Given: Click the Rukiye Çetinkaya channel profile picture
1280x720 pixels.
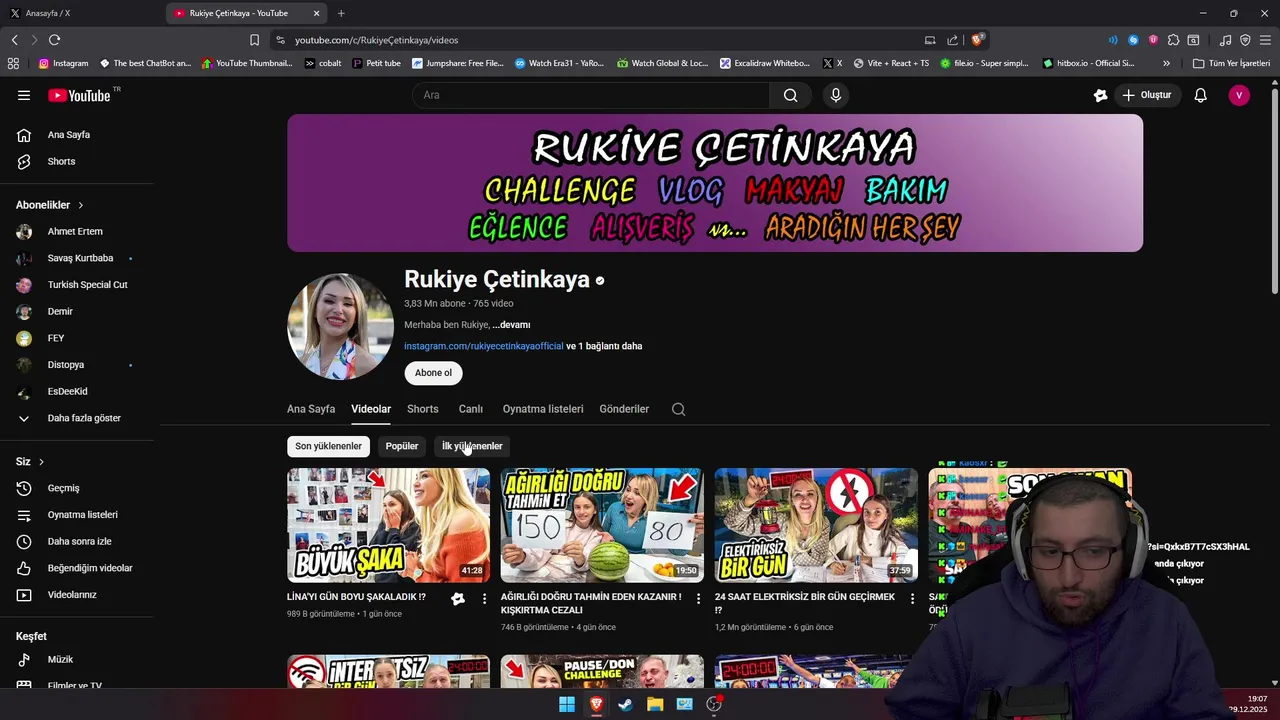Looking at the screenshot, I should pos(341,327).
